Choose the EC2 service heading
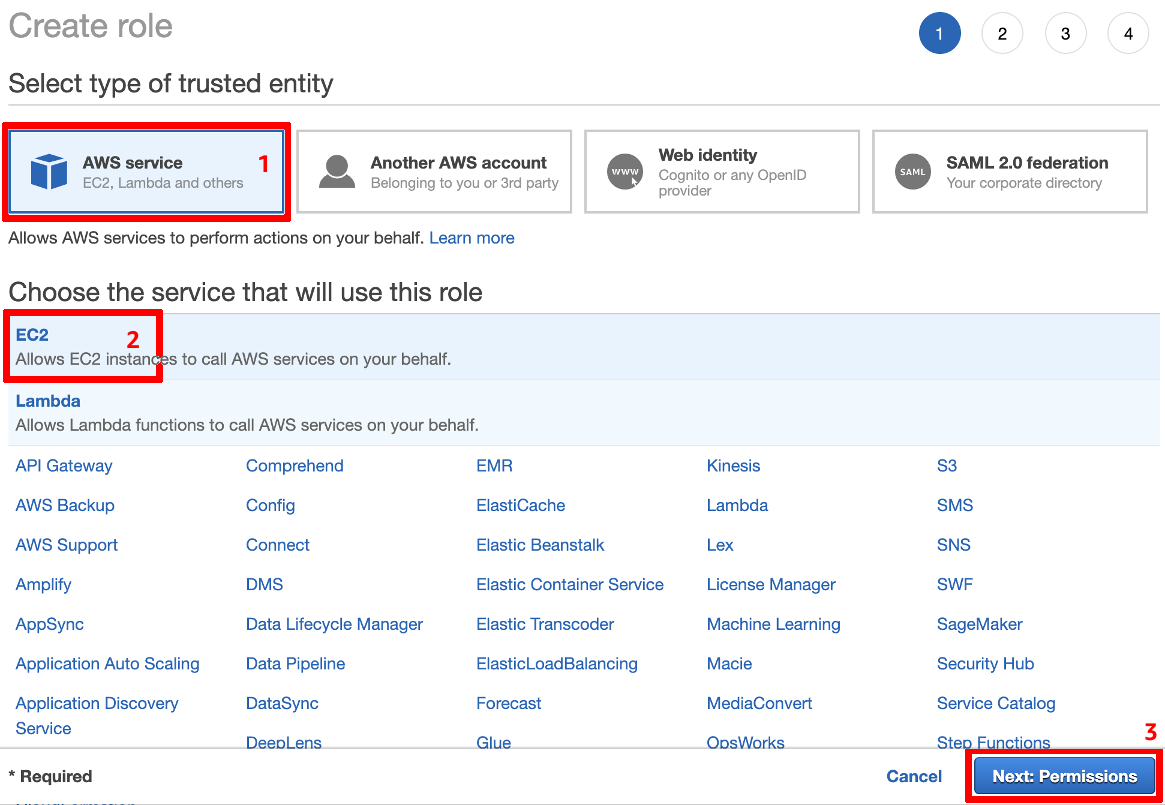The image size is (1165, 805). point(32,334)
